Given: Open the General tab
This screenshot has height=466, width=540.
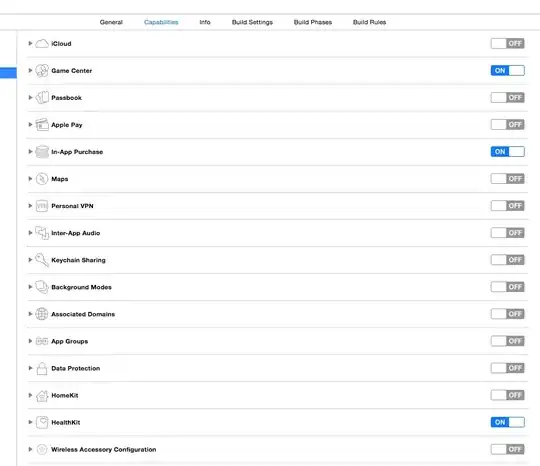Looking at the screenshot, I should point(111,22).
